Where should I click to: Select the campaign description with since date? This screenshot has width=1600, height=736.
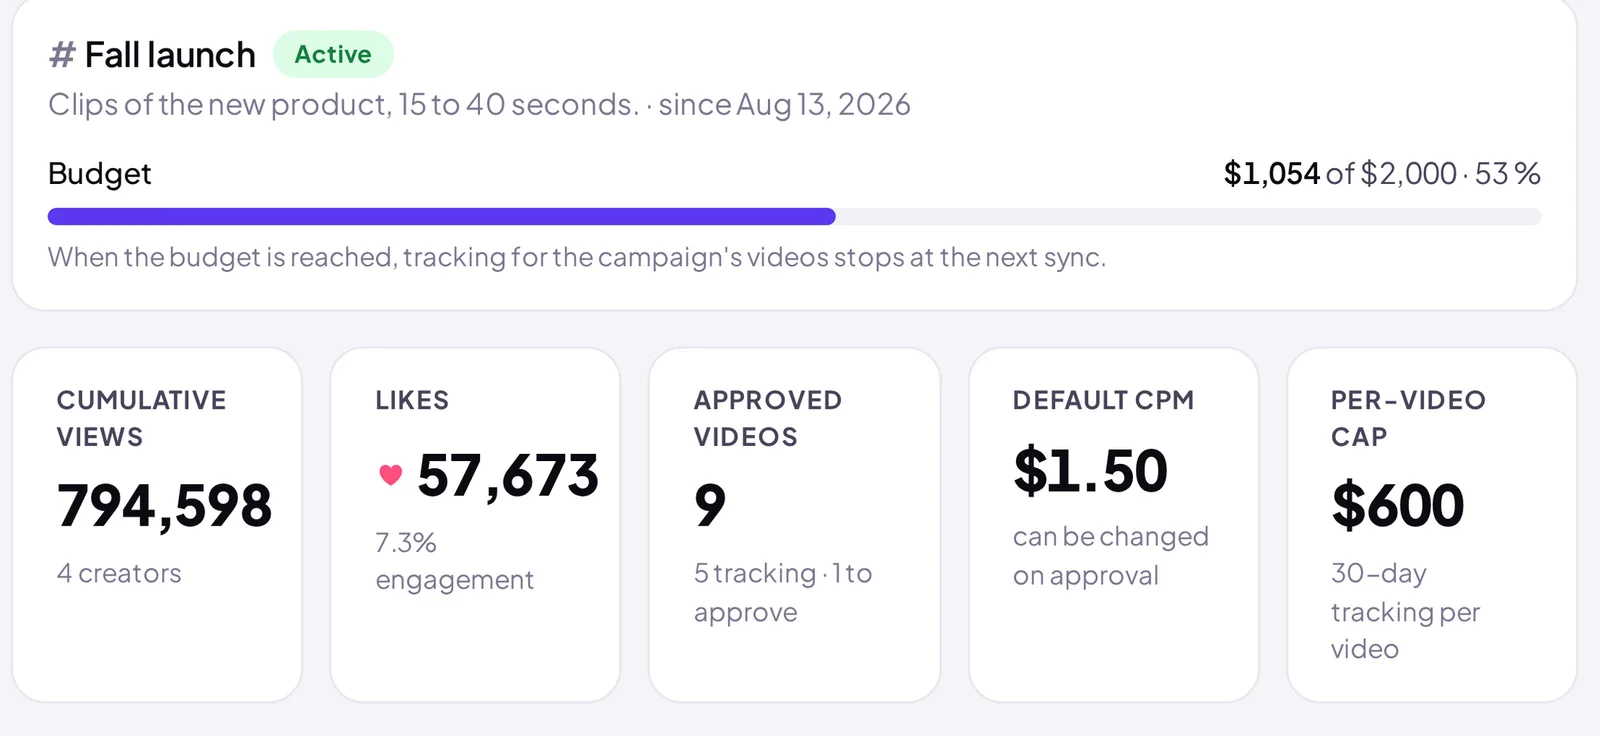(479, 105)
